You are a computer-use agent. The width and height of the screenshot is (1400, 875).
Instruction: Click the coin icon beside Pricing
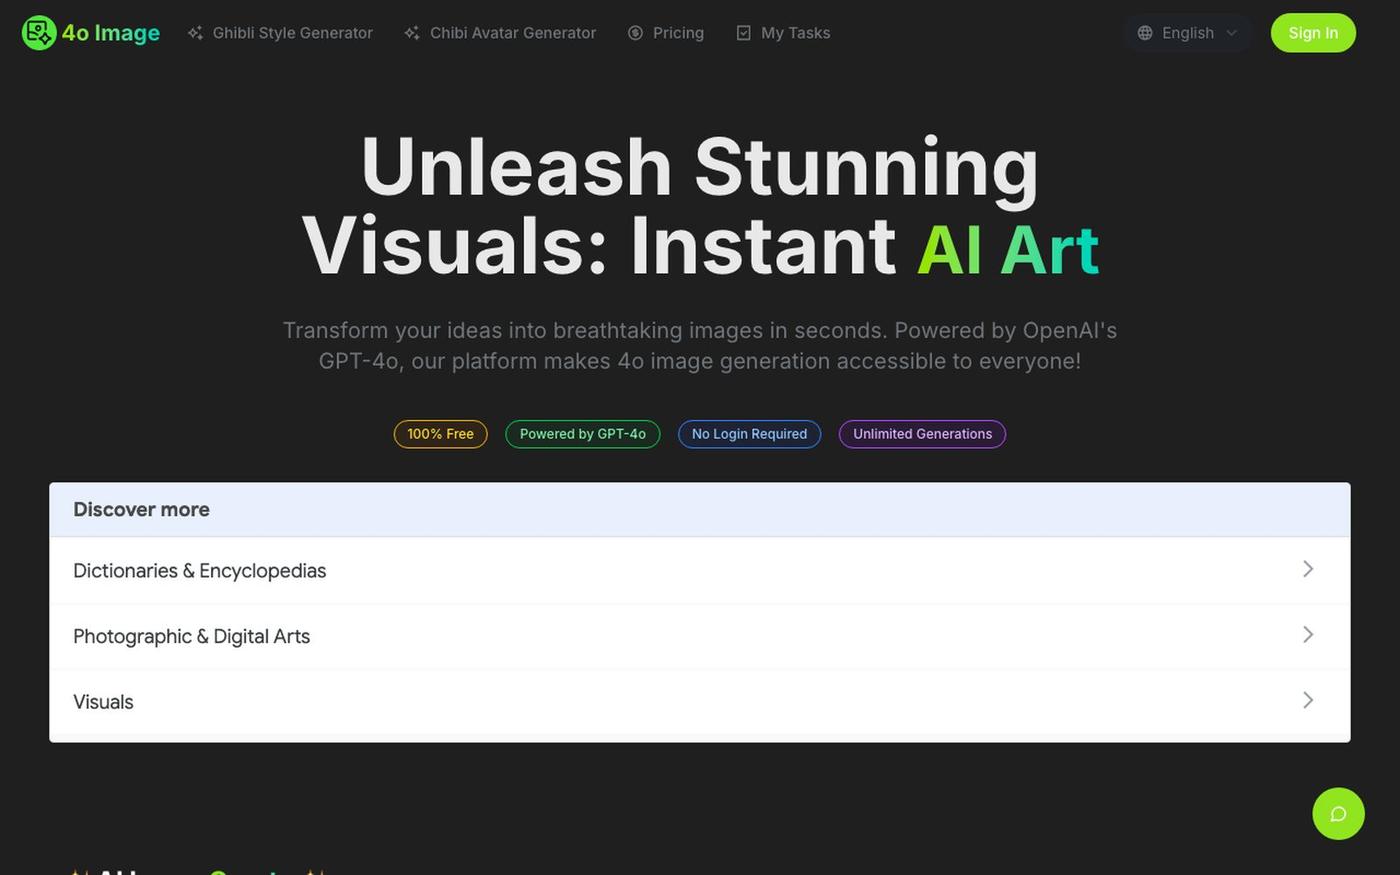[x=635, y=33]
